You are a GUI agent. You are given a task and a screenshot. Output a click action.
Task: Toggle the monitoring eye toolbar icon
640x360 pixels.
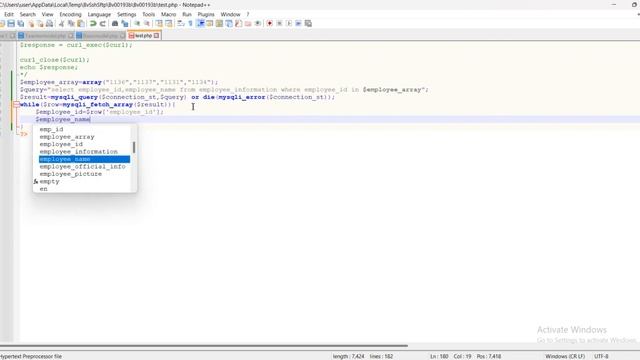tap(258, 24)
